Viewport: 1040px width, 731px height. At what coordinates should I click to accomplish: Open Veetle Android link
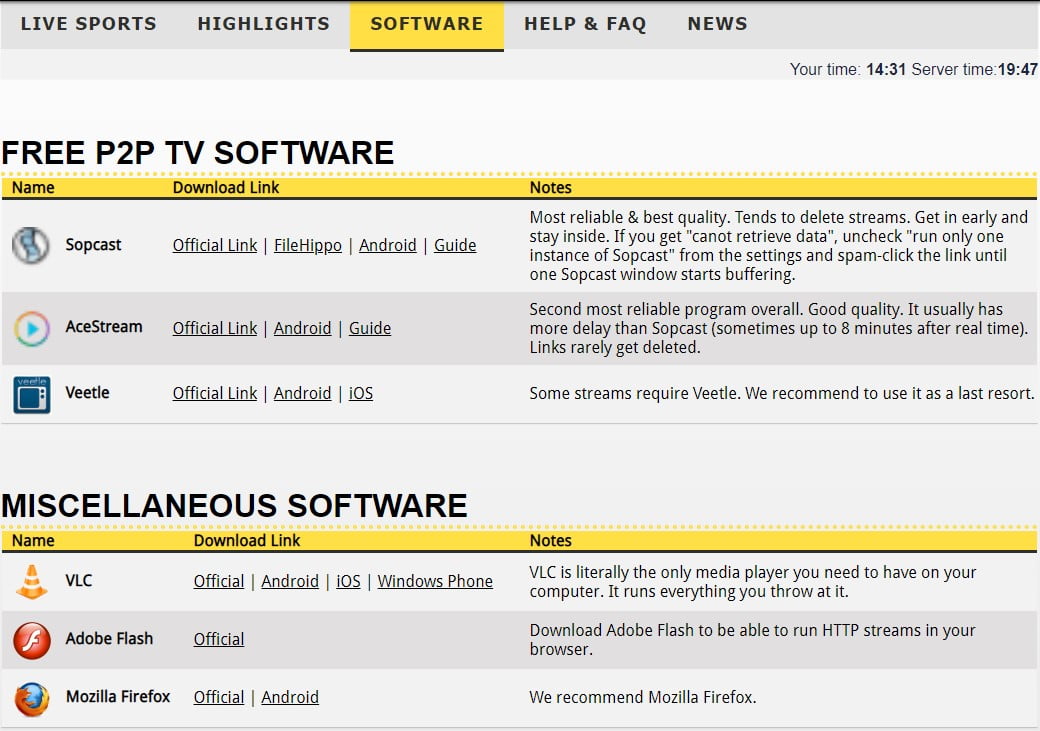point(302,393)
